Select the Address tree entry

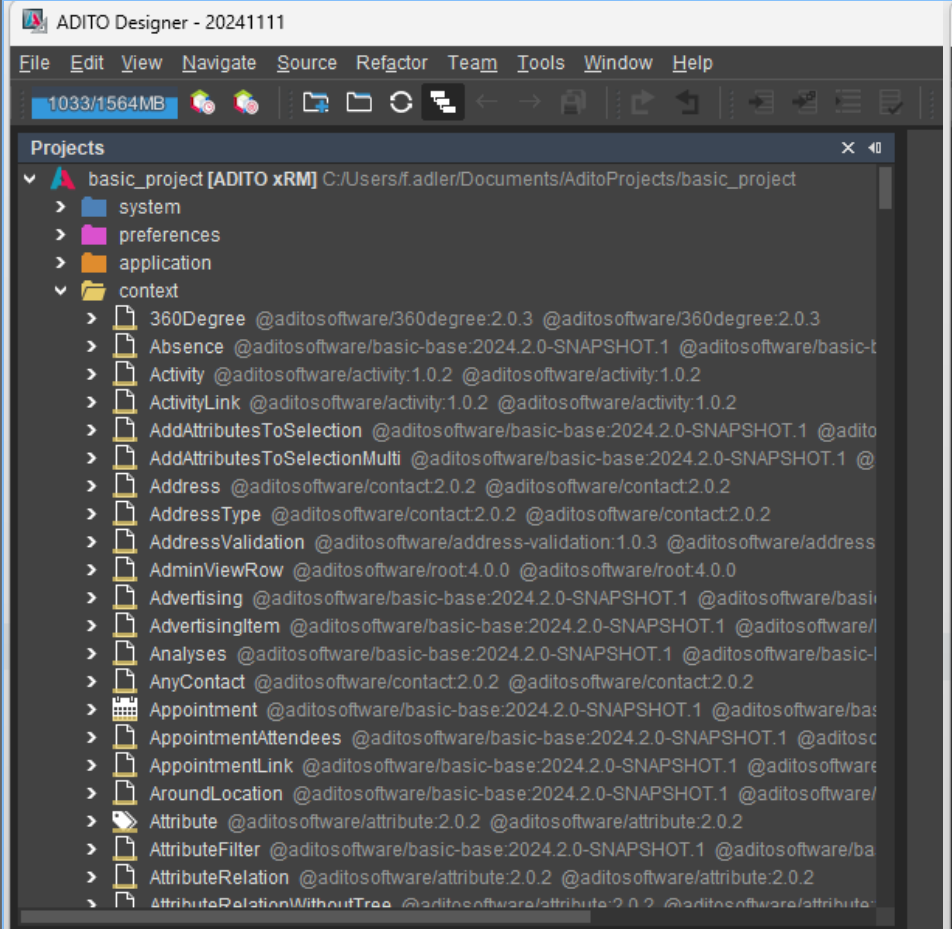(185, 486)
